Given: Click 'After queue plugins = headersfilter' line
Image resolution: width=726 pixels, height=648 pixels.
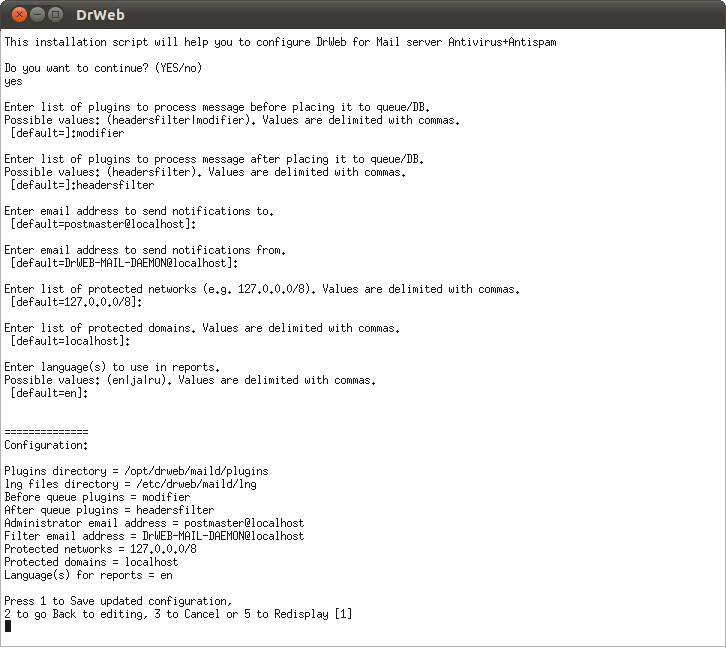Looking at the screenshot, I should [x=109, y=510].
